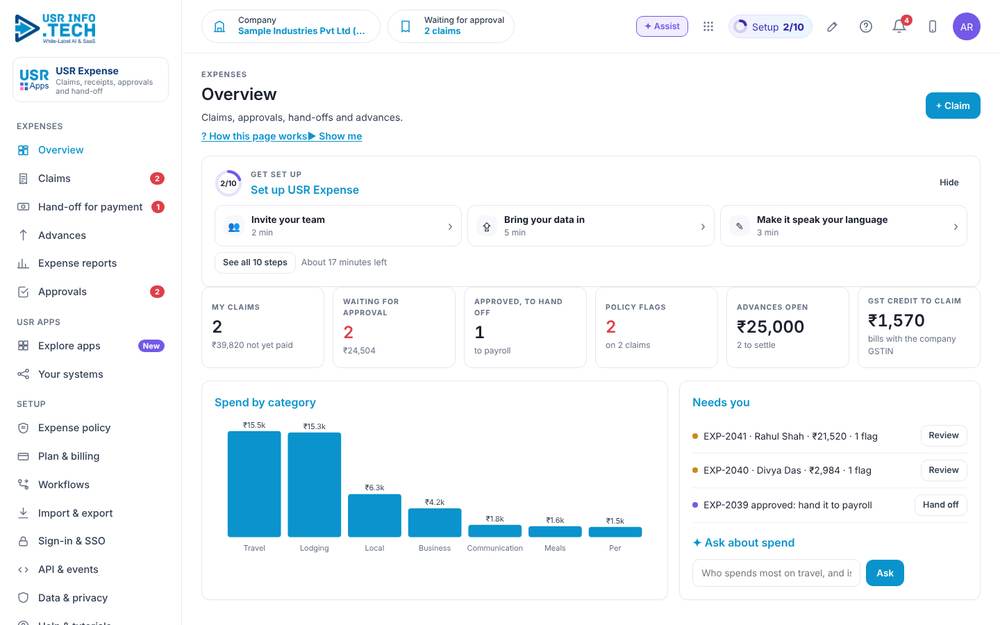Review claim EXP-2041 Rahul Shah
This screenshot has height=625, width=1000.
pos(943,436)
